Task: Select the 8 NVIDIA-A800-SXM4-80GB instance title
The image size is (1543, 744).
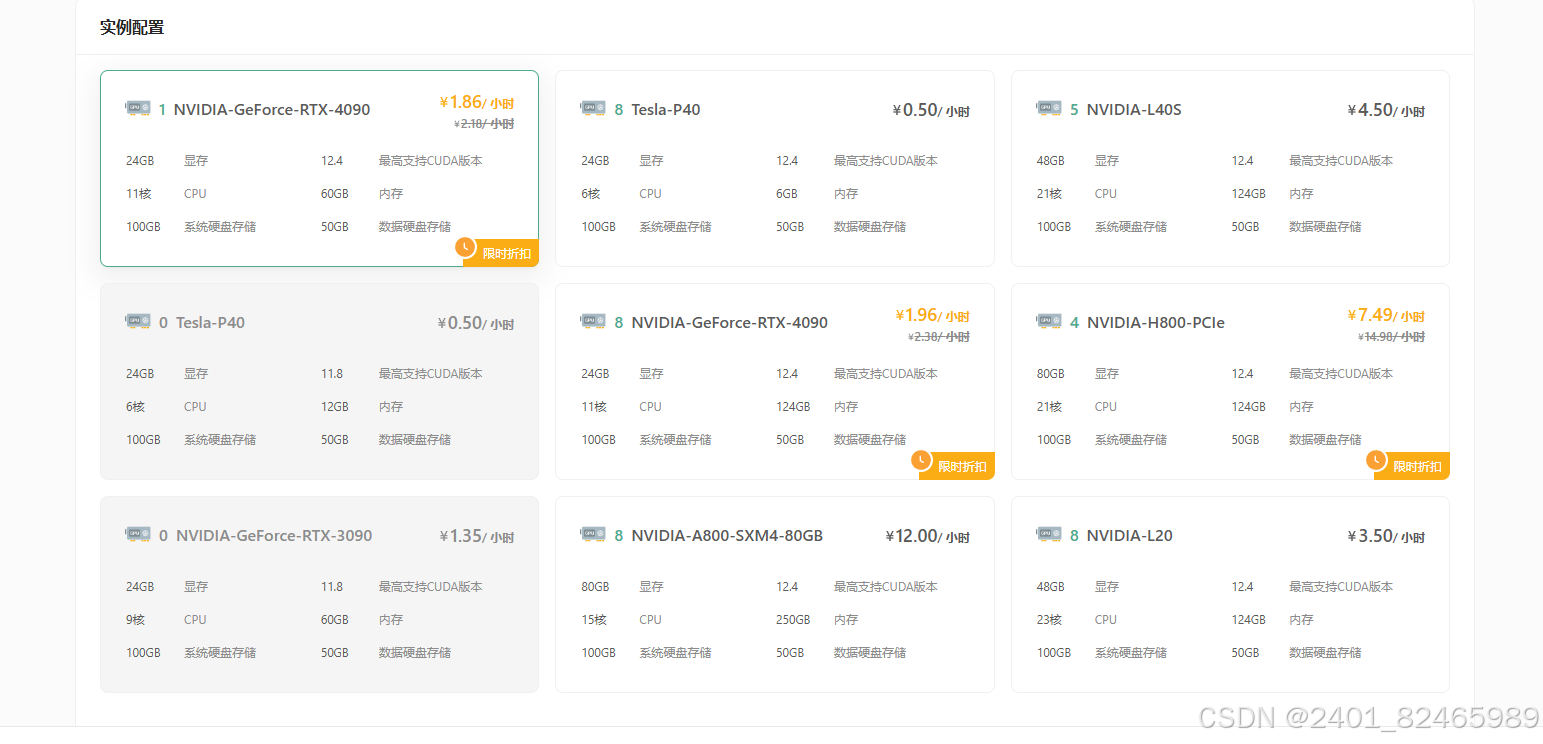Action: [x=718, y=536]
